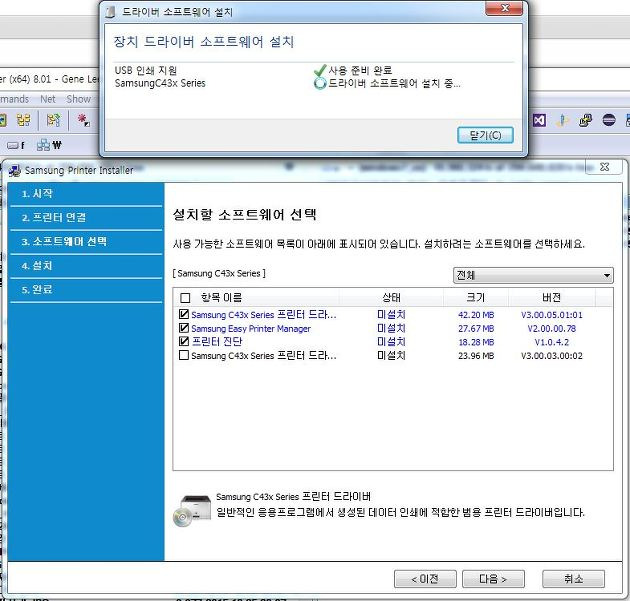Click the USB 인쇄 지원 device entry
The image size is (630, 601).
[145, 70]
